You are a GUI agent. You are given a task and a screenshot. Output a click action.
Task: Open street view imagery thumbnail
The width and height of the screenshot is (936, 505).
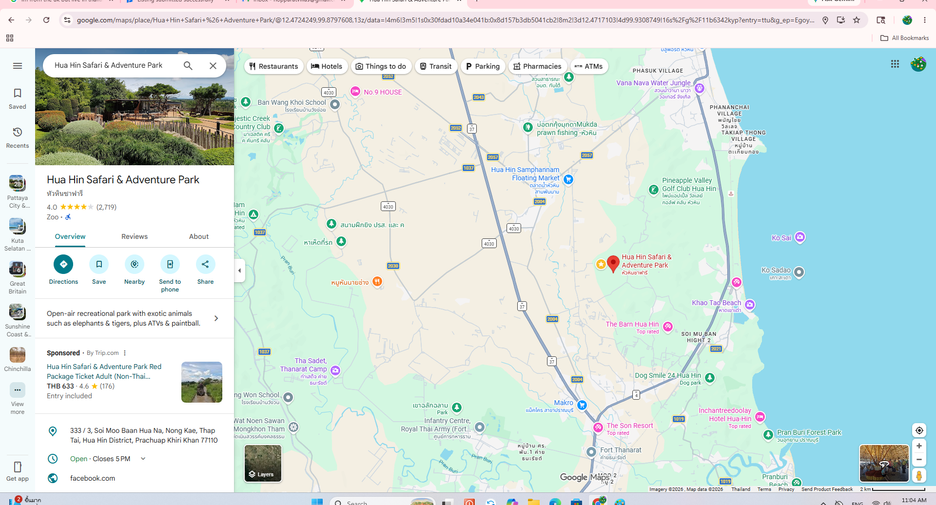click(883, 463)
